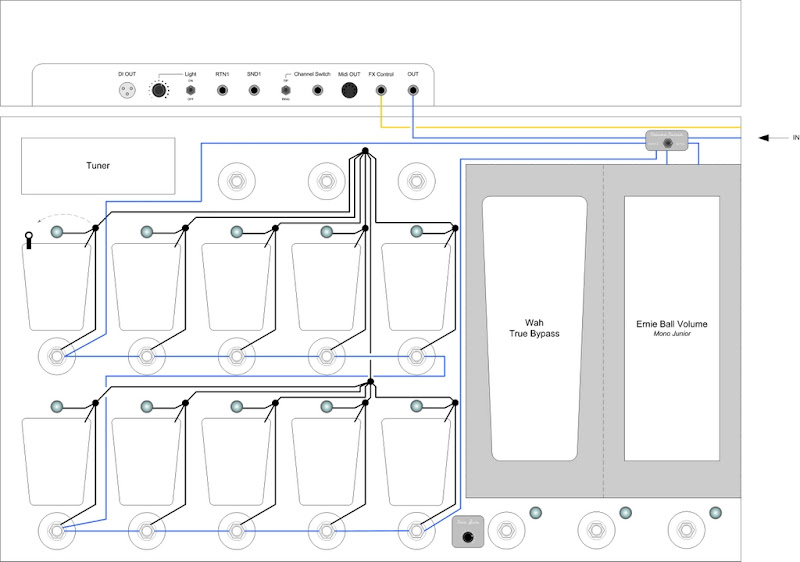Click the dashed curved rotation arrow
This screenshot has height=562, width=800.
click(65, 218)
